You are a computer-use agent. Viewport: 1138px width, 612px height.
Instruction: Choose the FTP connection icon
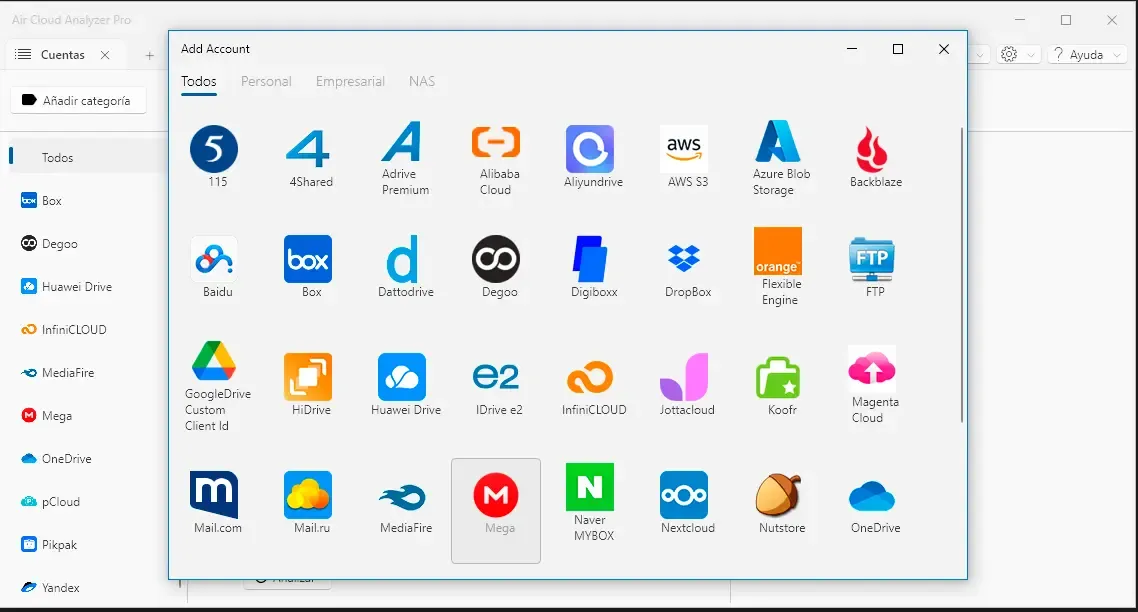click(x=872, y=259)
